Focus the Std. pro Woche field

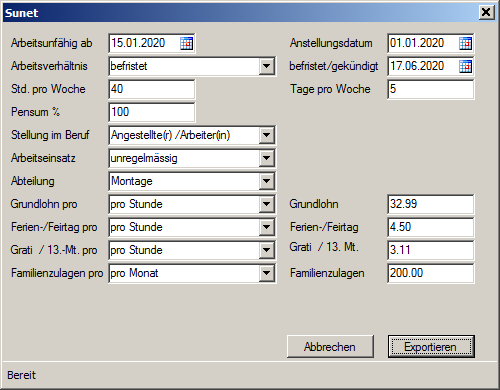152,89
